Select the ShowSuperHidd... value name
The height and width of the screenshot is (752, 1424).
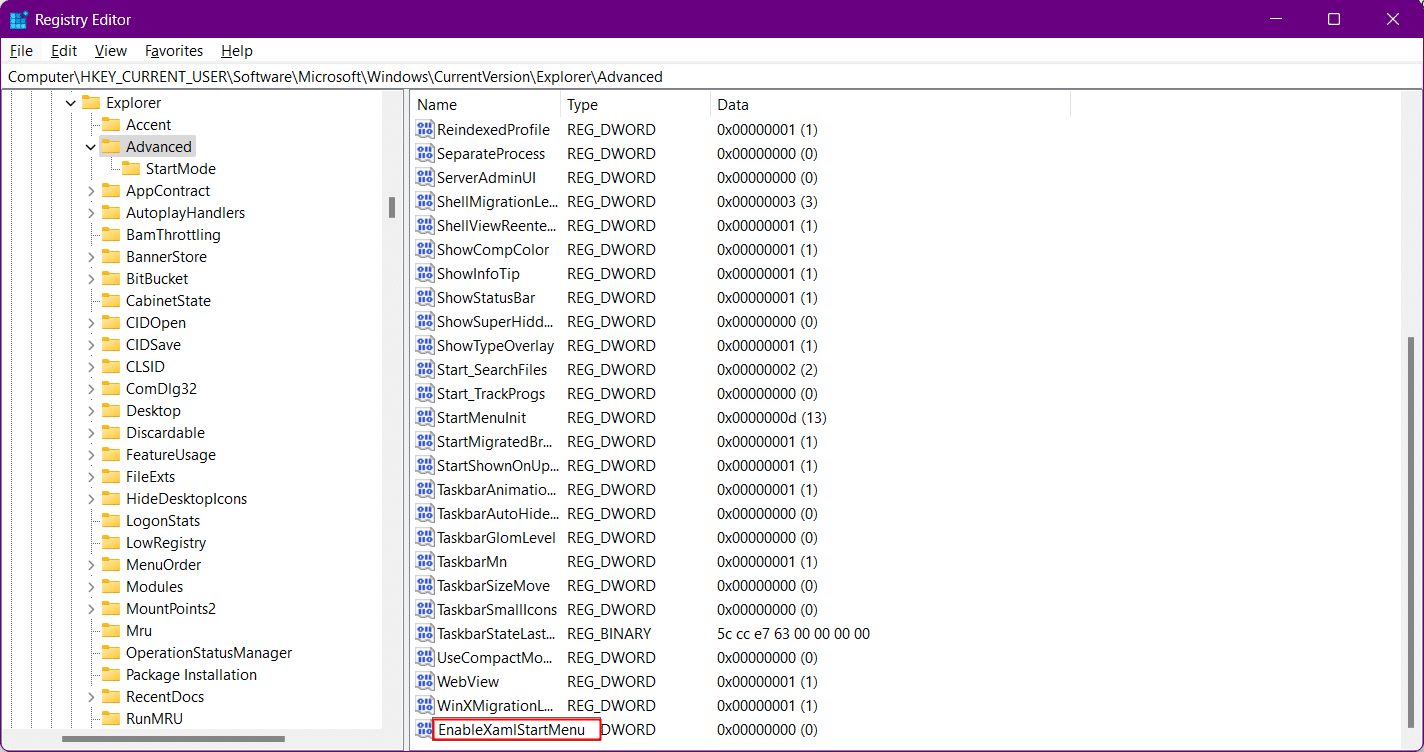coord(495,322)
